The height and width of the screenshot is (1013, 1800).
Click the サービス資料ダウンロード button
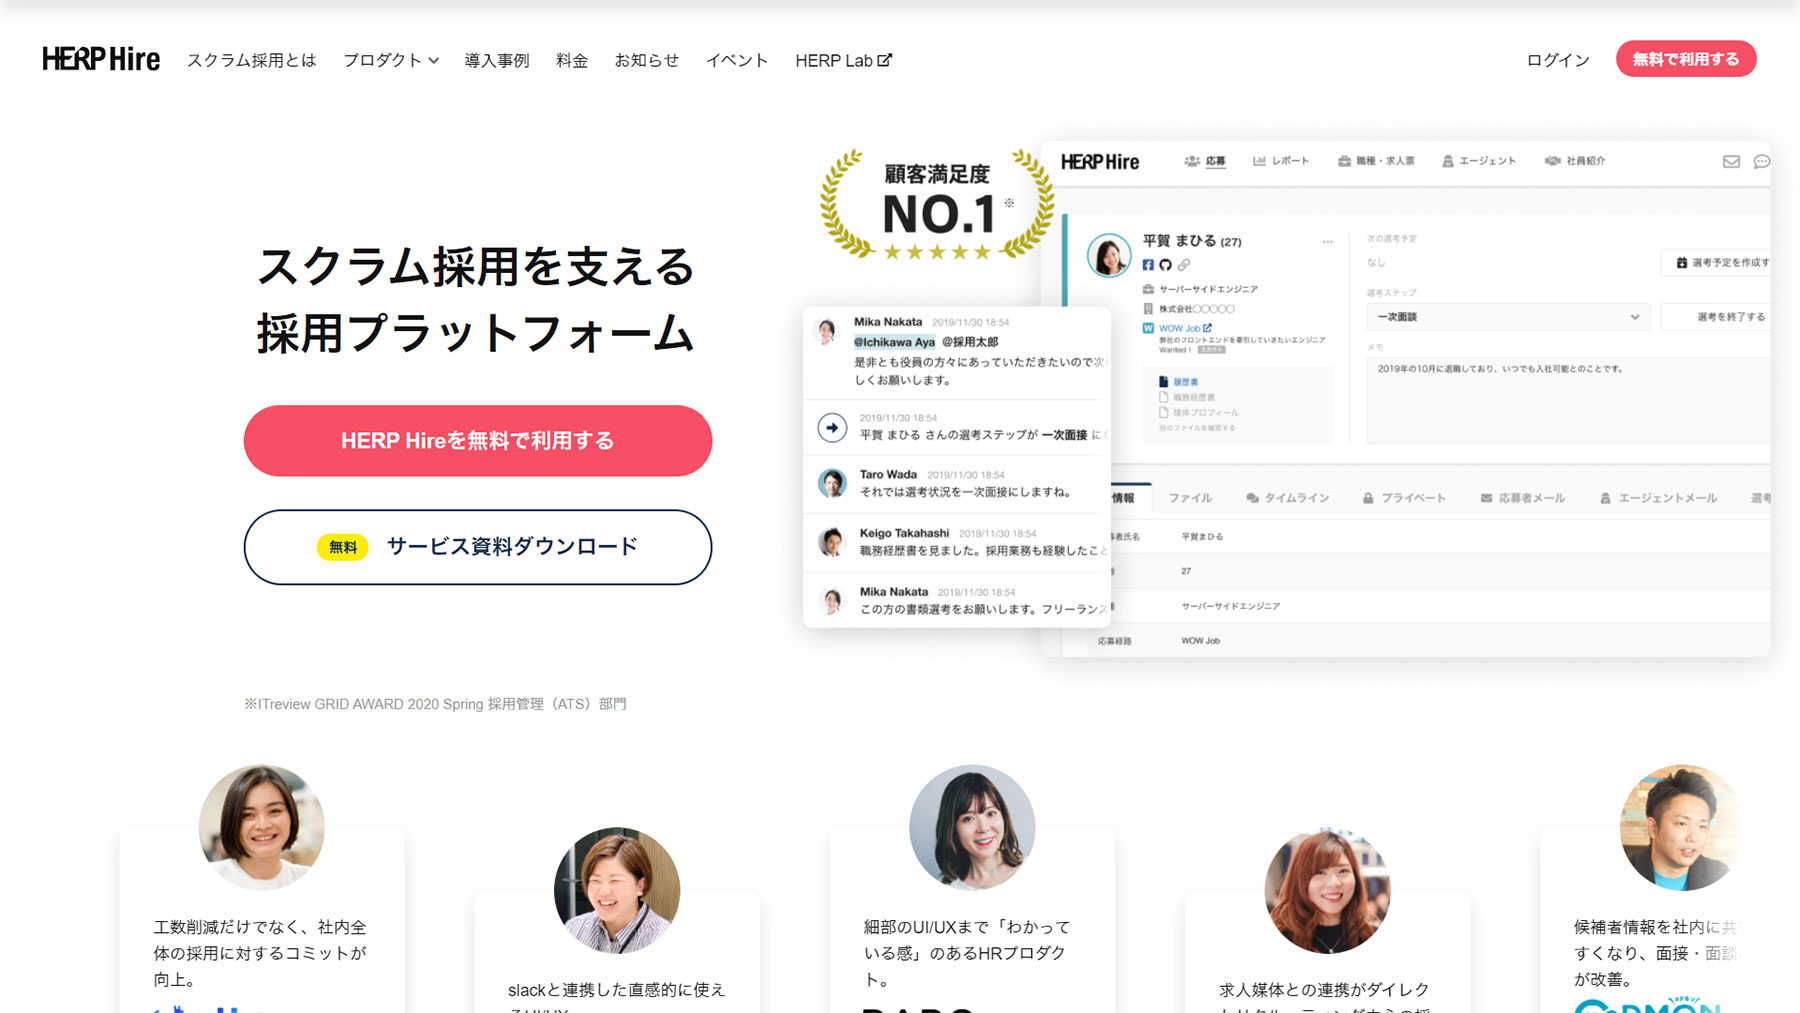point(478,547)
